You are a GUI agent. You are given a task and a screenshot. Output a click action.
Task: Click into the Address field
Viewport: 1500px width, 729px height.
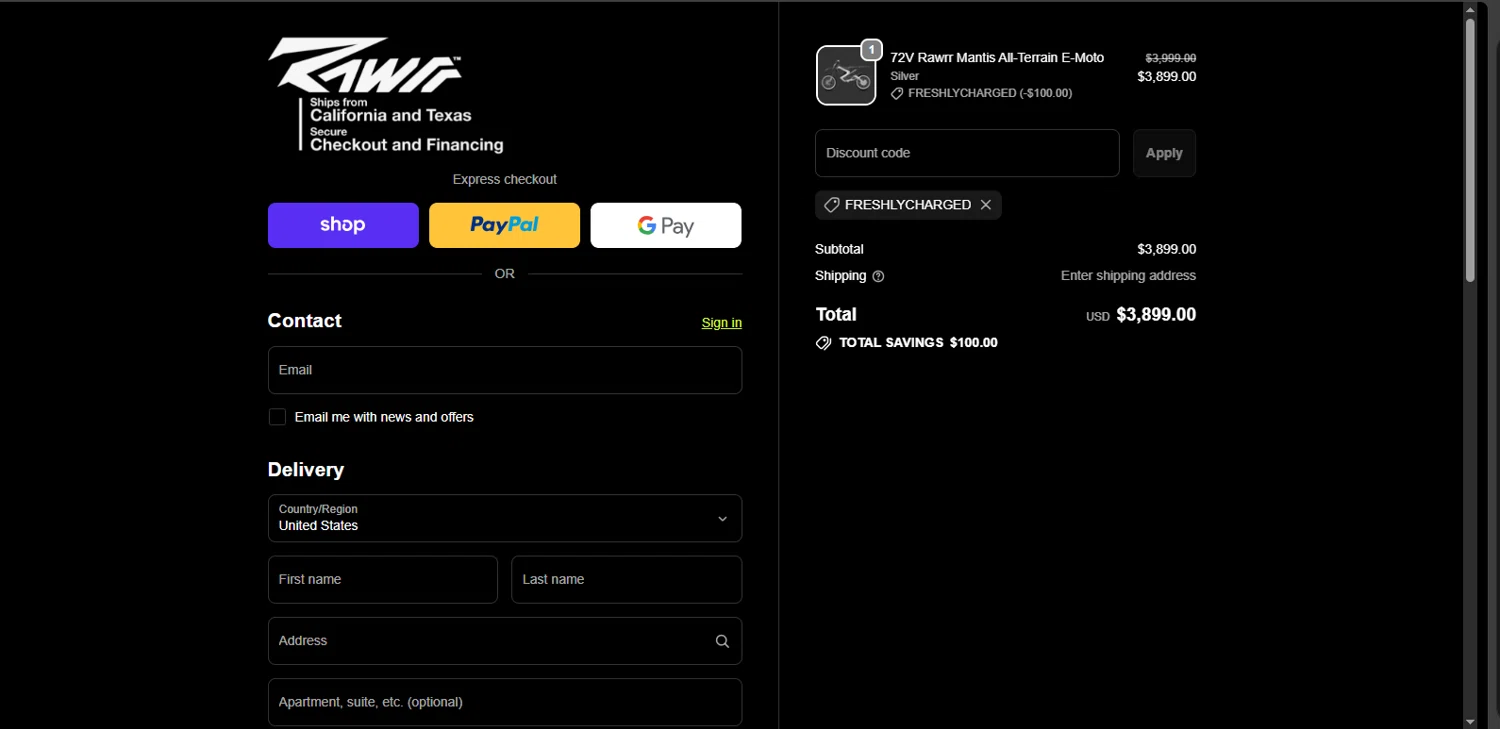pyautogui.click(x=505, y=641)
